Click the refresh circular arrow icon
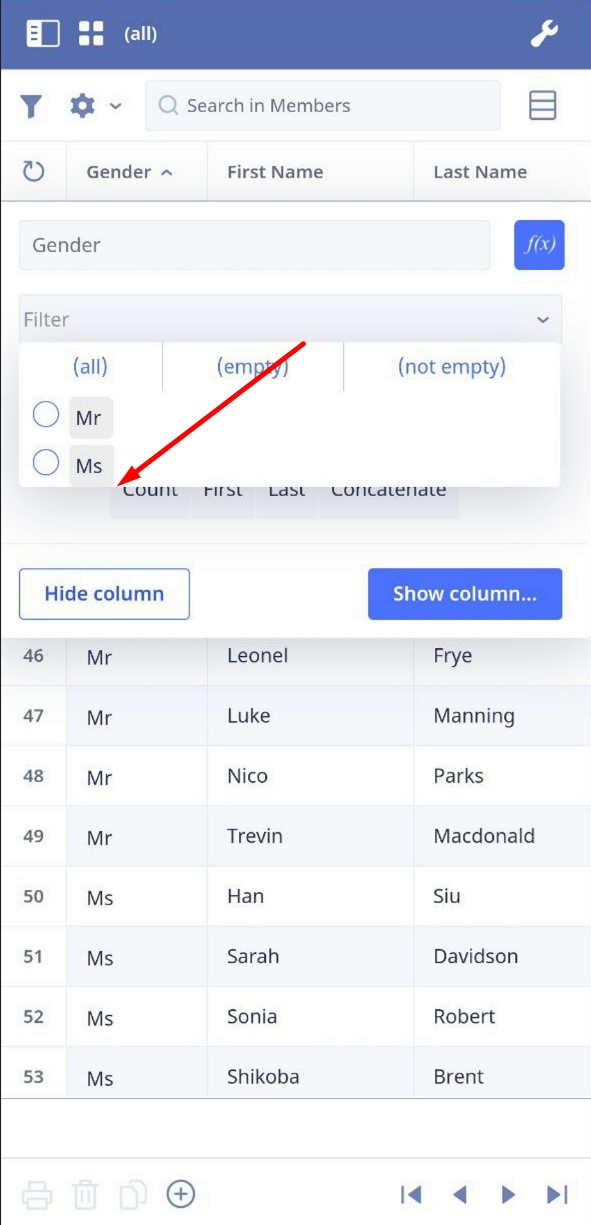The image size is (591, 1225). (x=34, y=171)
